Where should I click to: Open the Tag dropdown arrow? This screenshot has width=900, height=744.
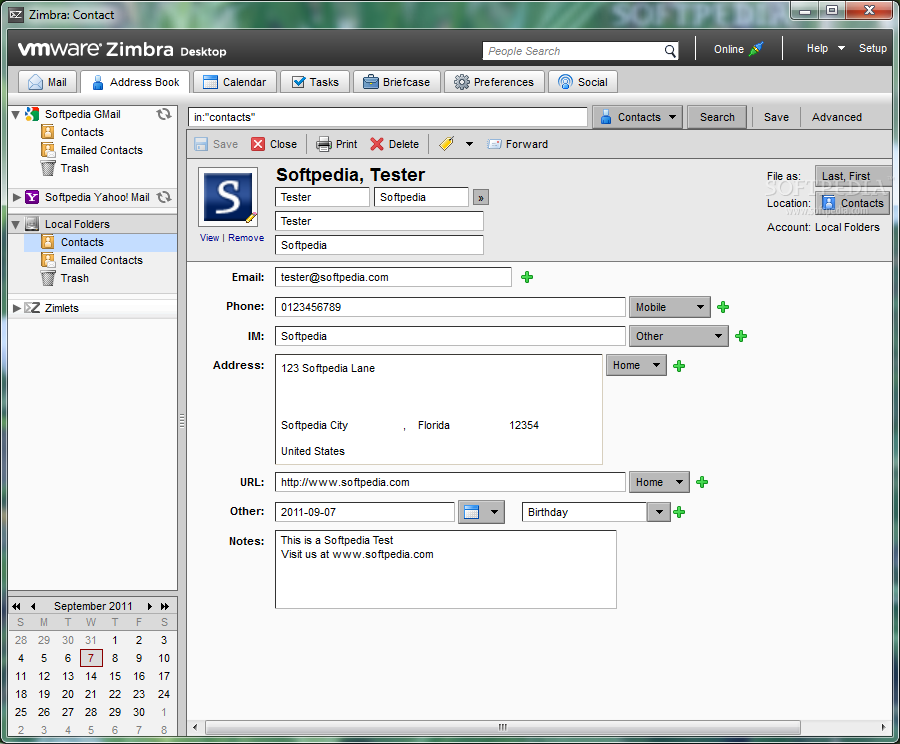click(470, 144)
